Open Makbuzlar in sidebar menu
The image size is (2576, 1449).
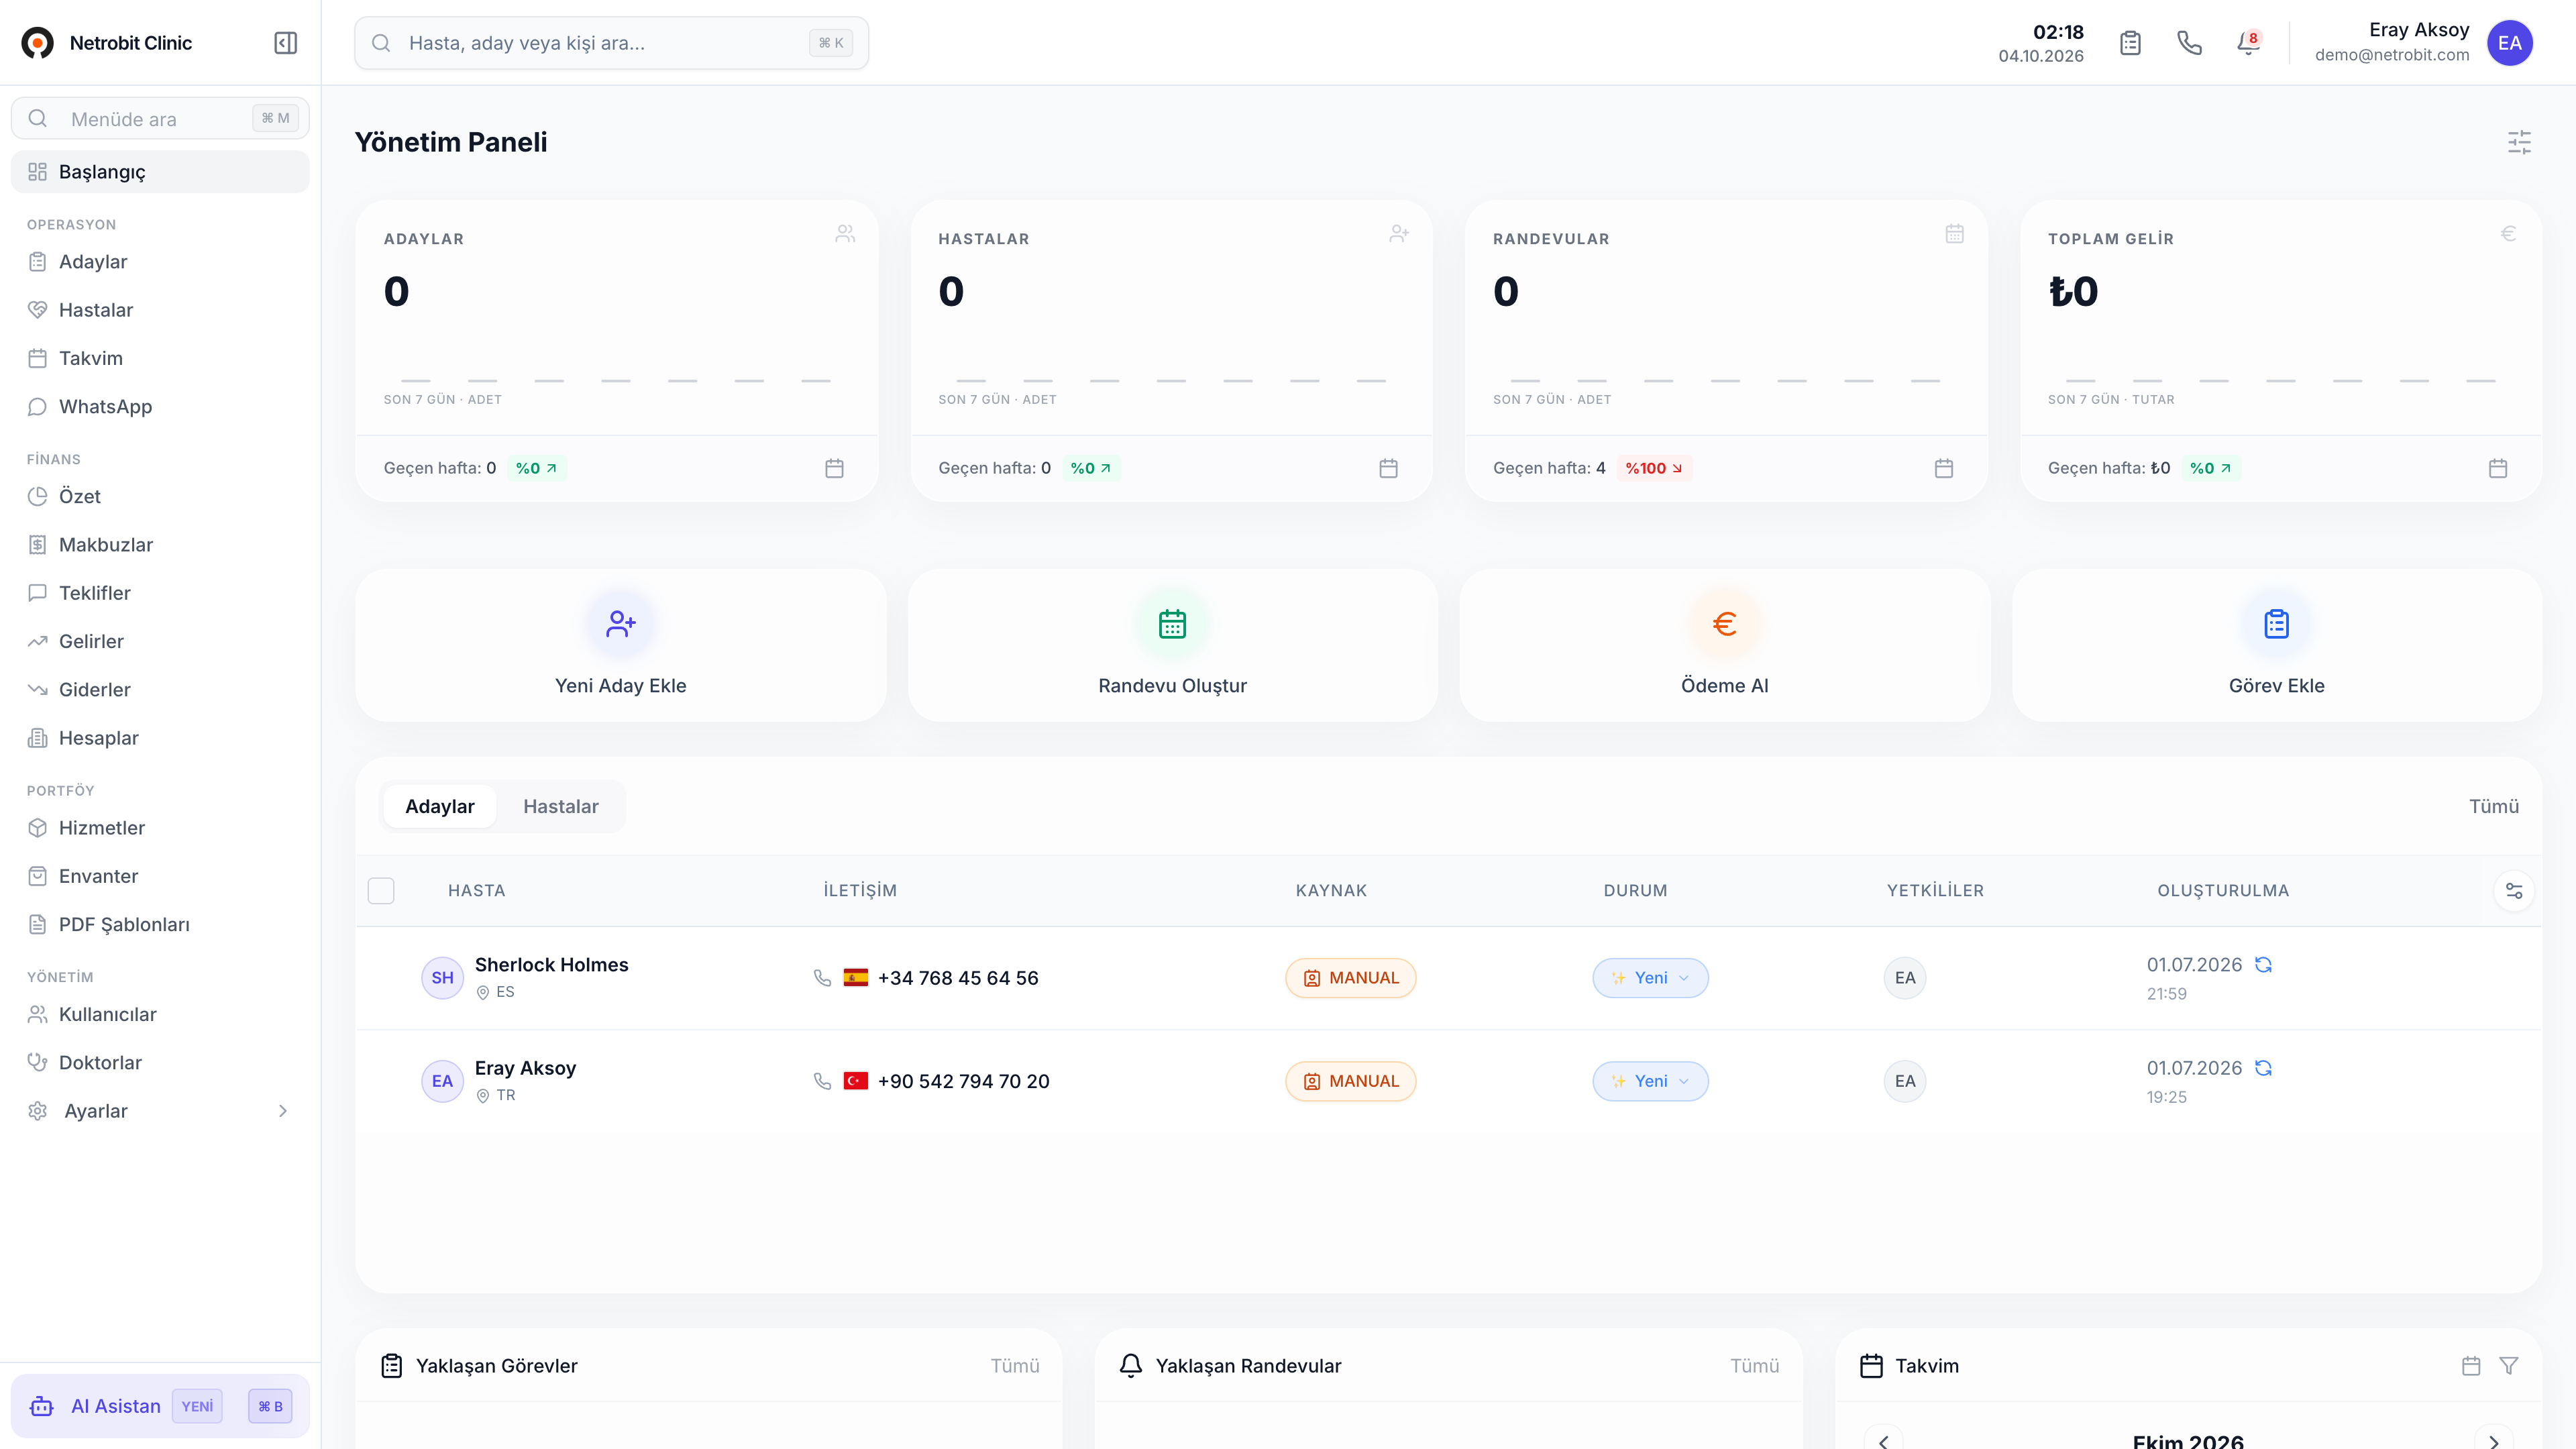(160, 545)
